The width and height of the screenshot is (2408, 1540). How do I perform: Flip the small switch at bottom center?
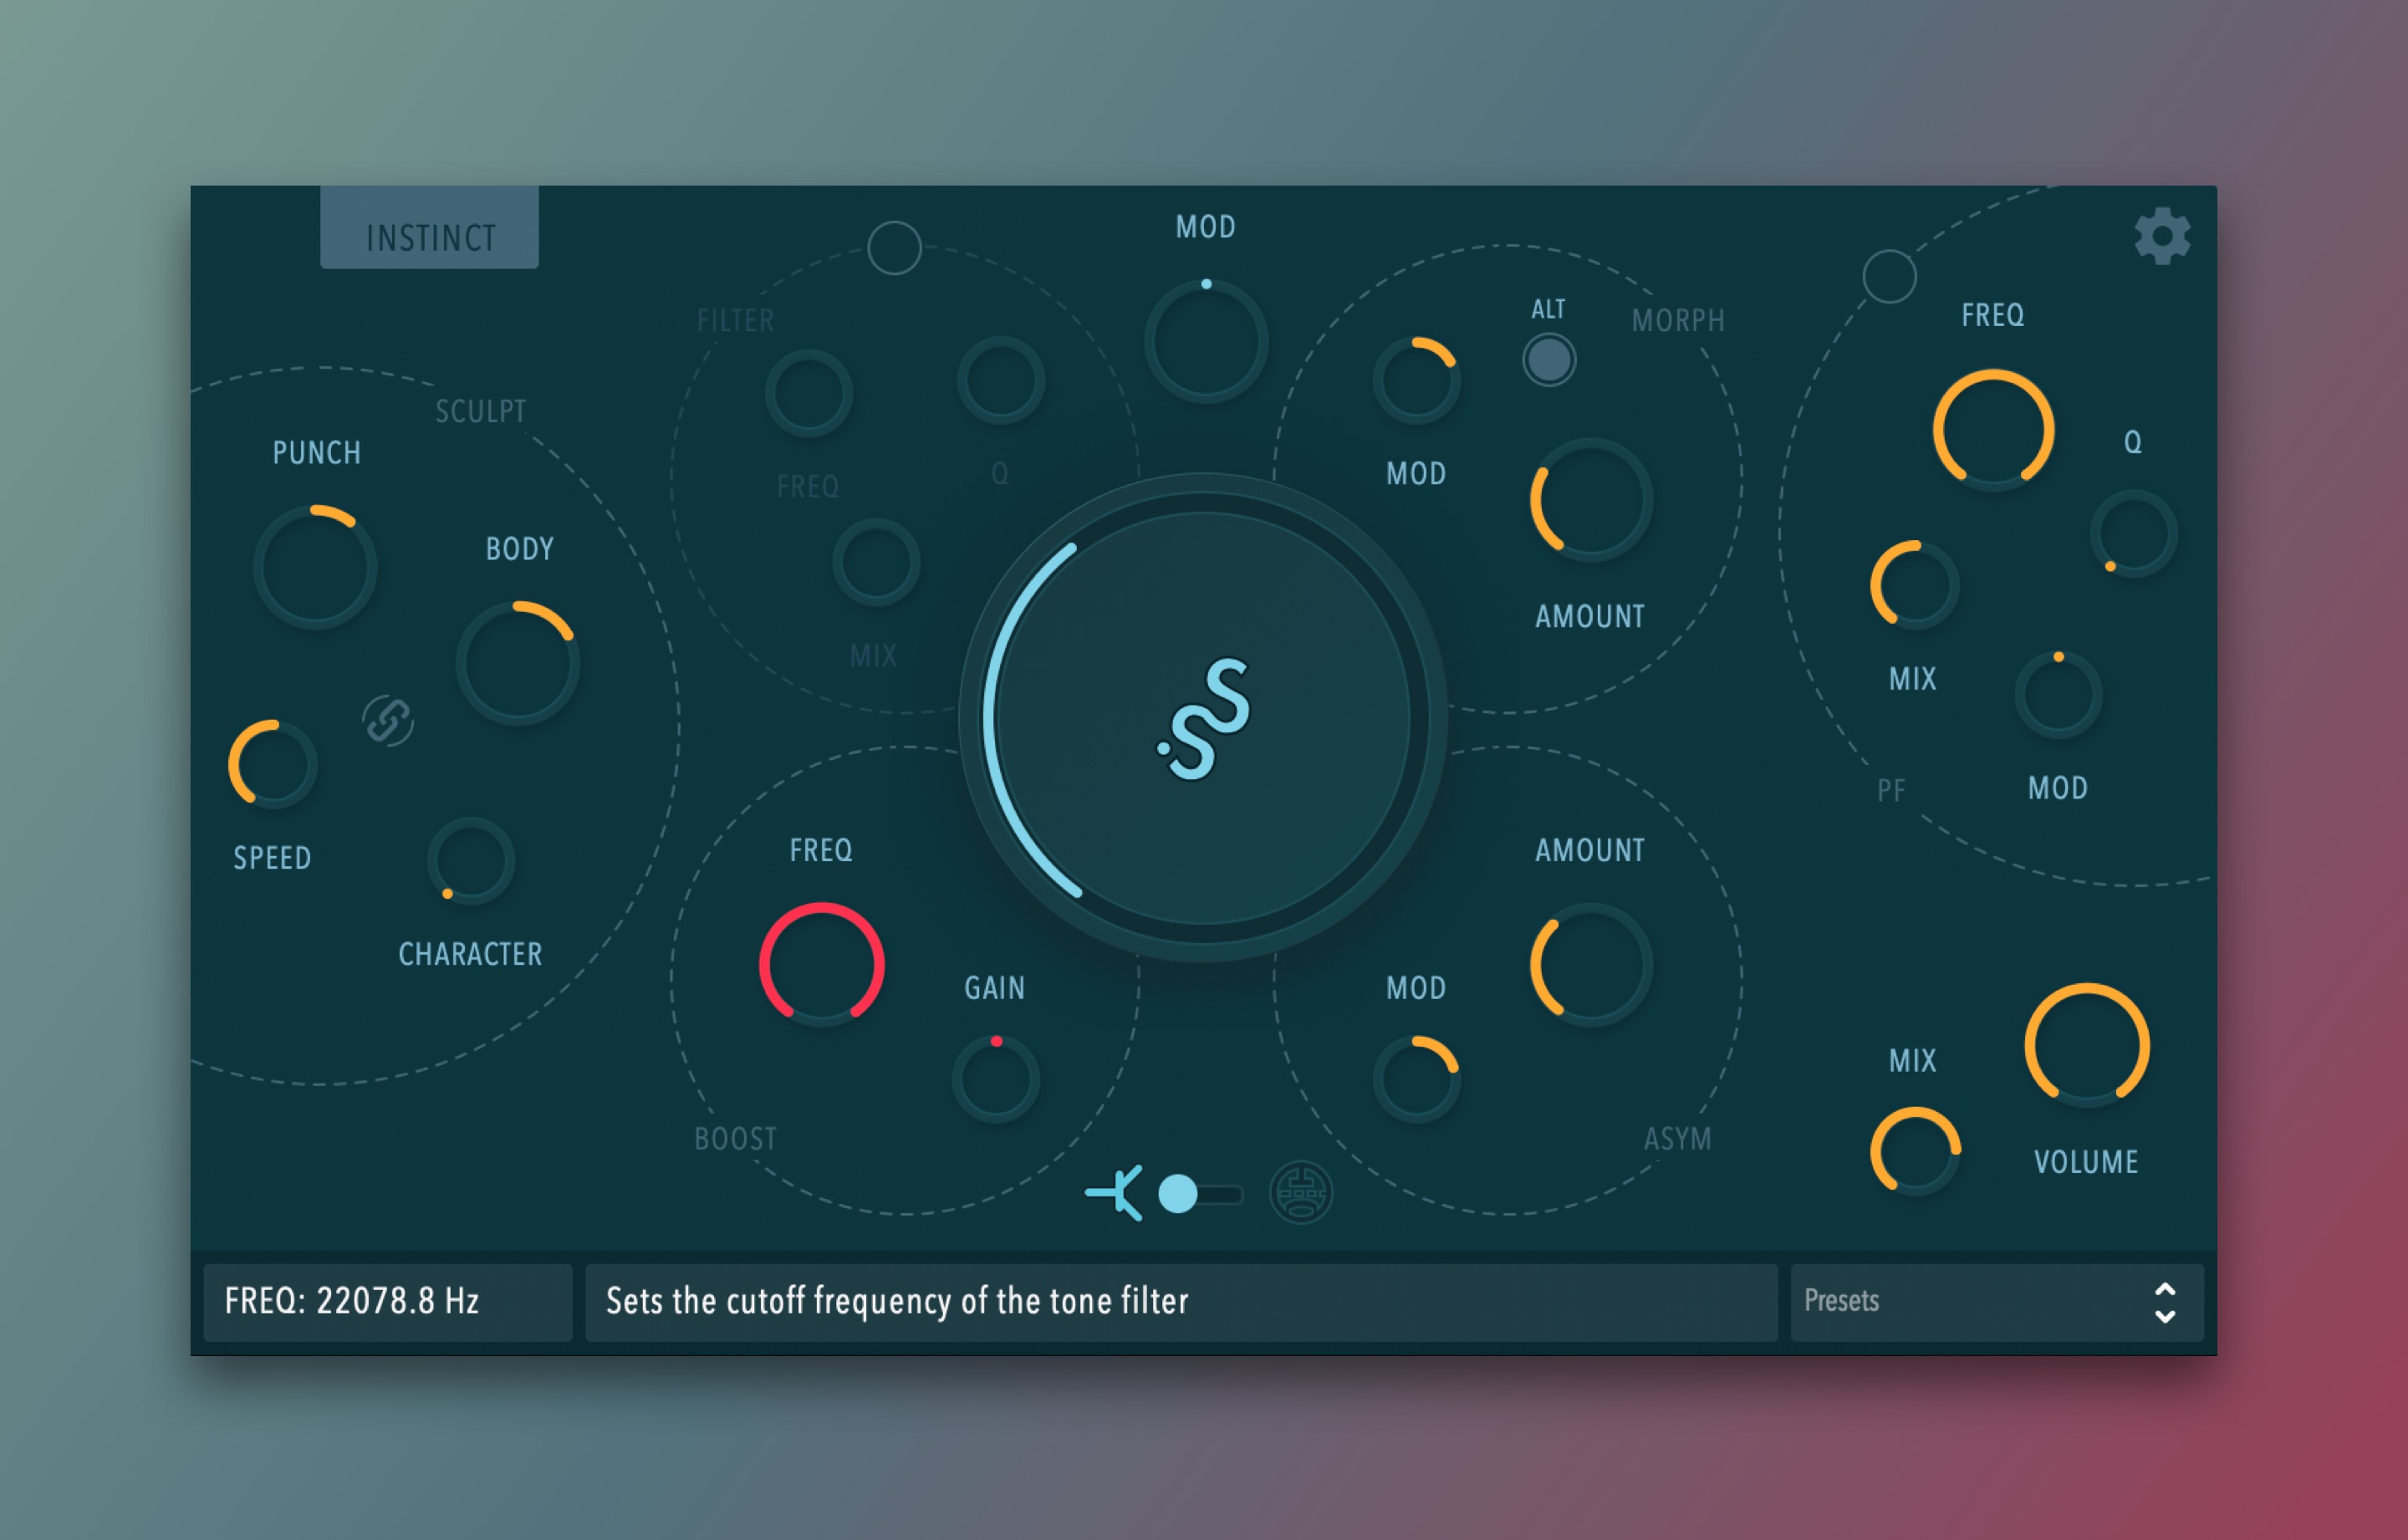(x=1200, y=1194)
